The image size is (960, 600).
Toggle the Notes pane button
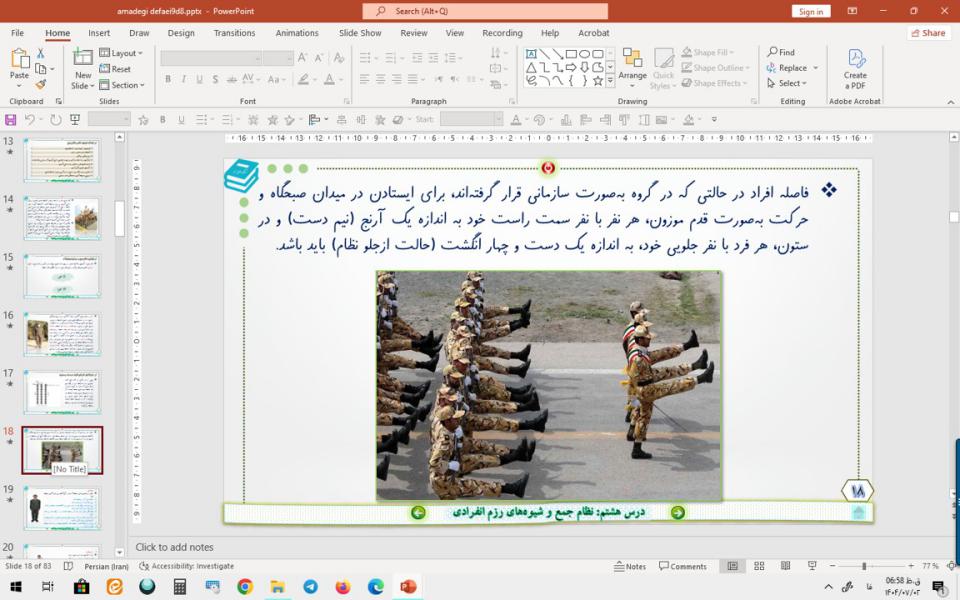point(630,566)
